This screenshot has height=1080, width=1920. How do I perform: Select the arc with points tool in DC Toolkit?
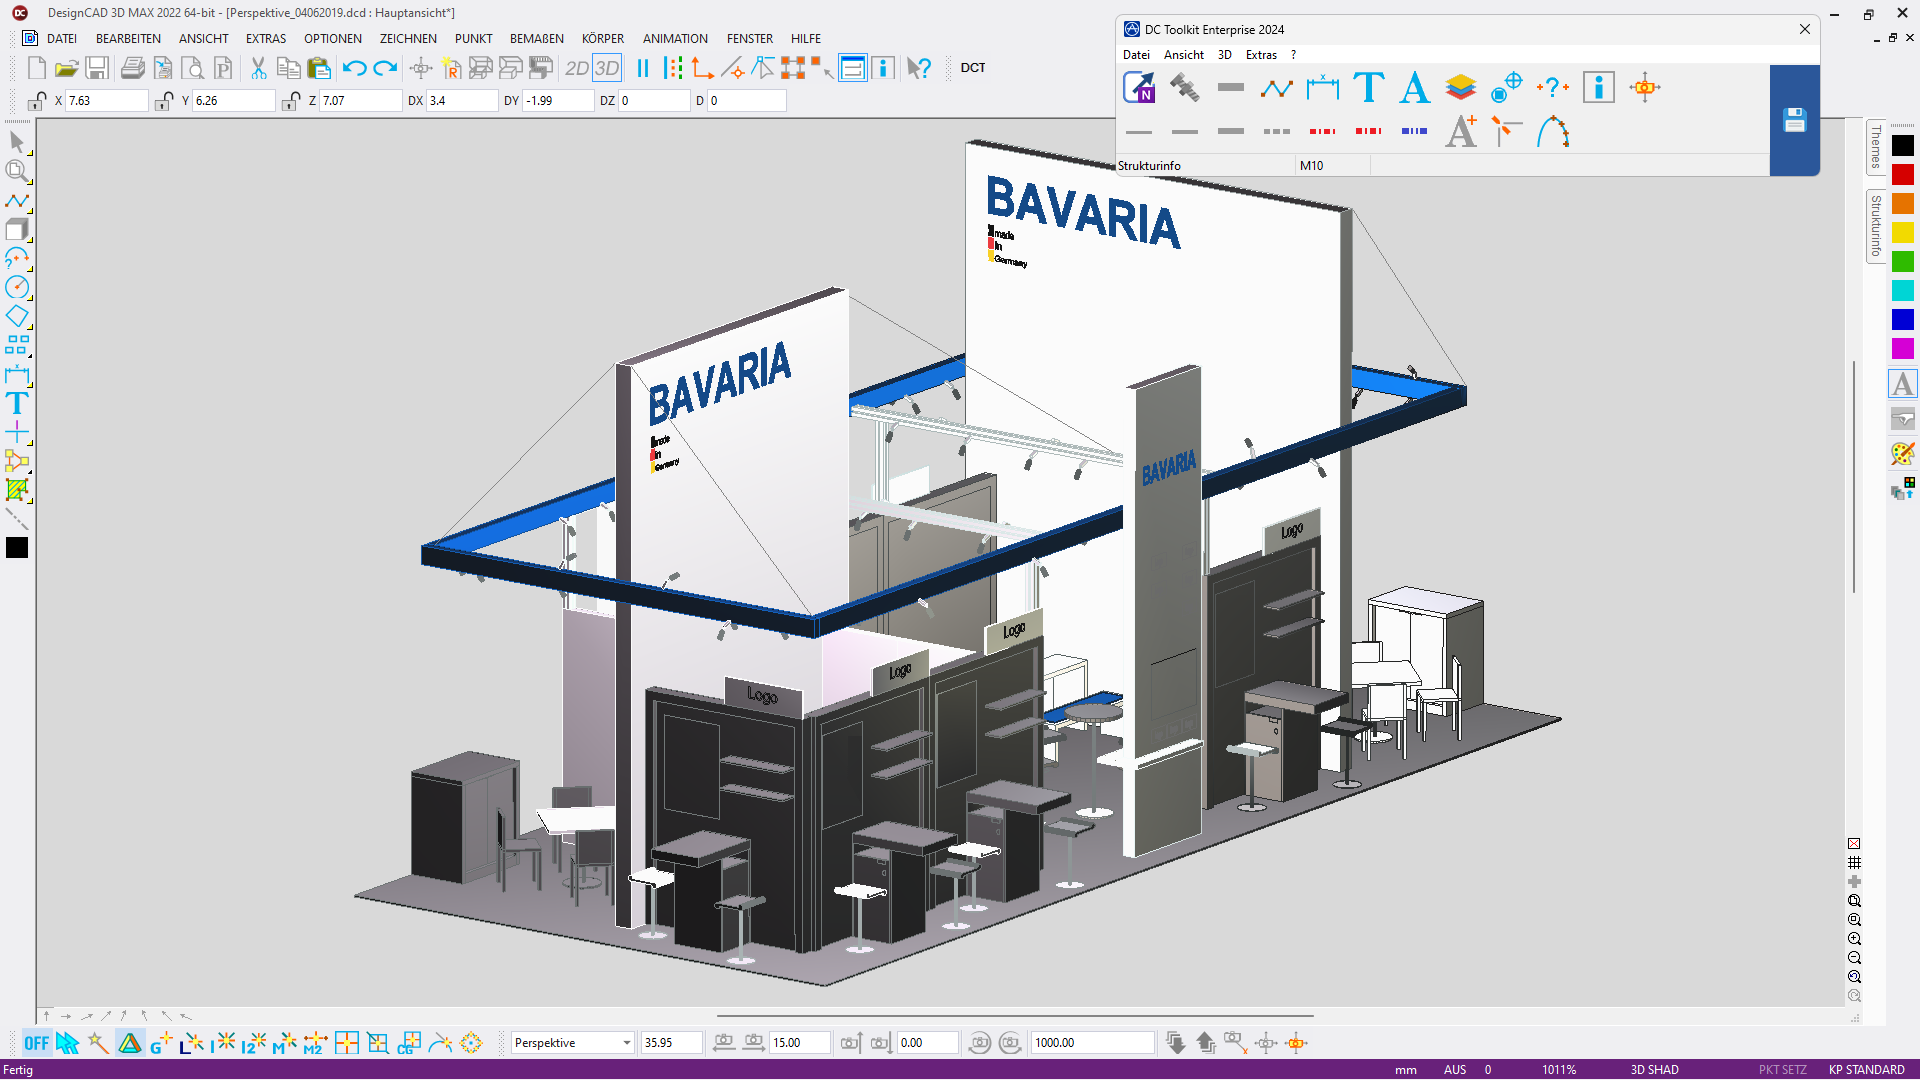1553,131
